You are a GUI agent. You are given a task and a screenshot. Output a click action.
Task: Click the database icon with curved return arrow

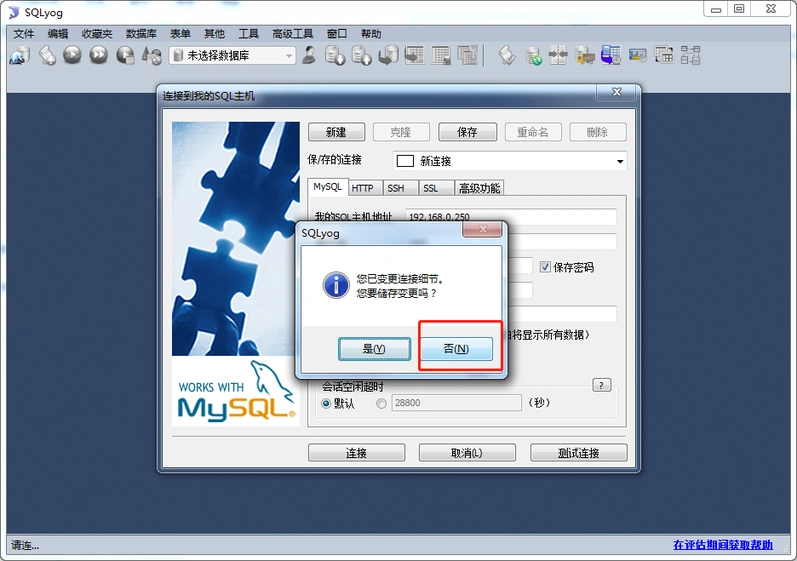pos(388,55)
